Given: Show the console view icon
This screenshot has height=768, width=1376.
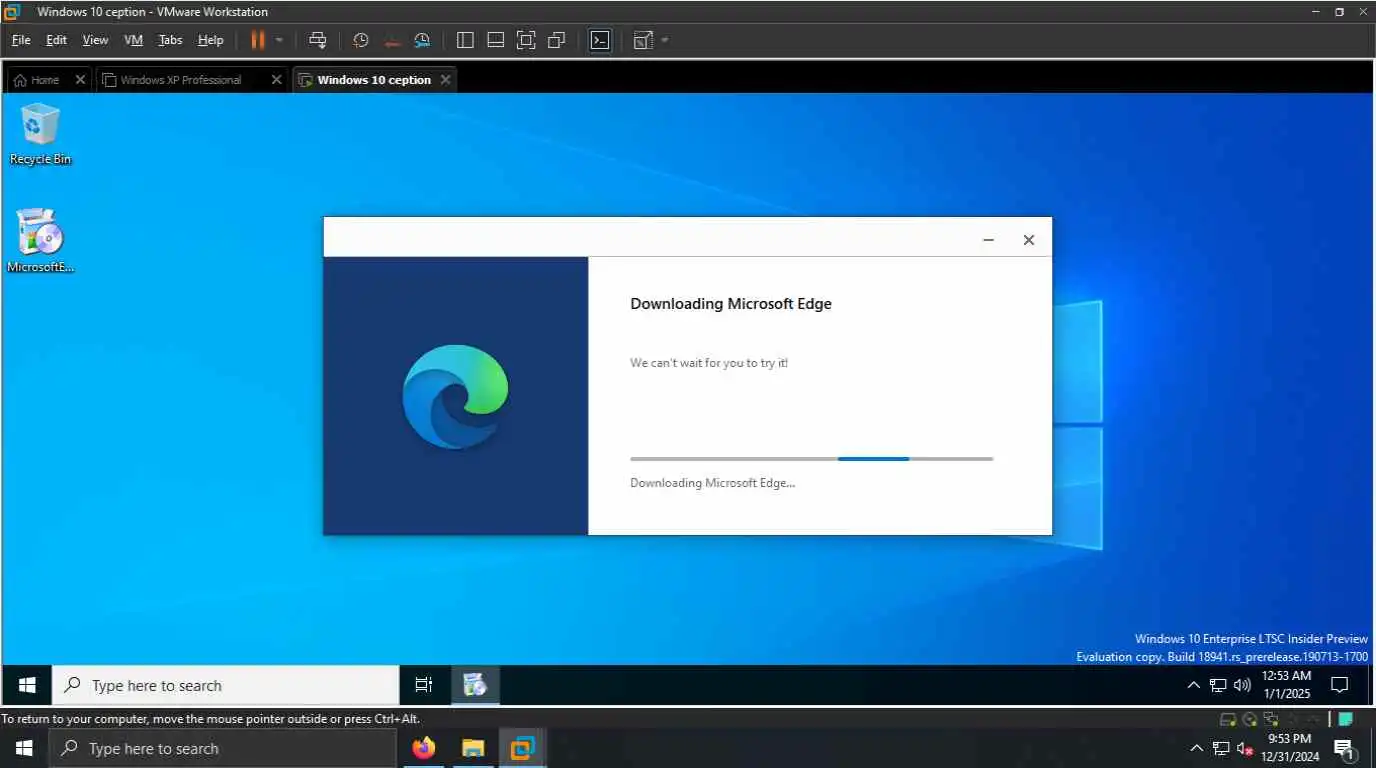Looking at the screenshot, I should pos(599,40).
